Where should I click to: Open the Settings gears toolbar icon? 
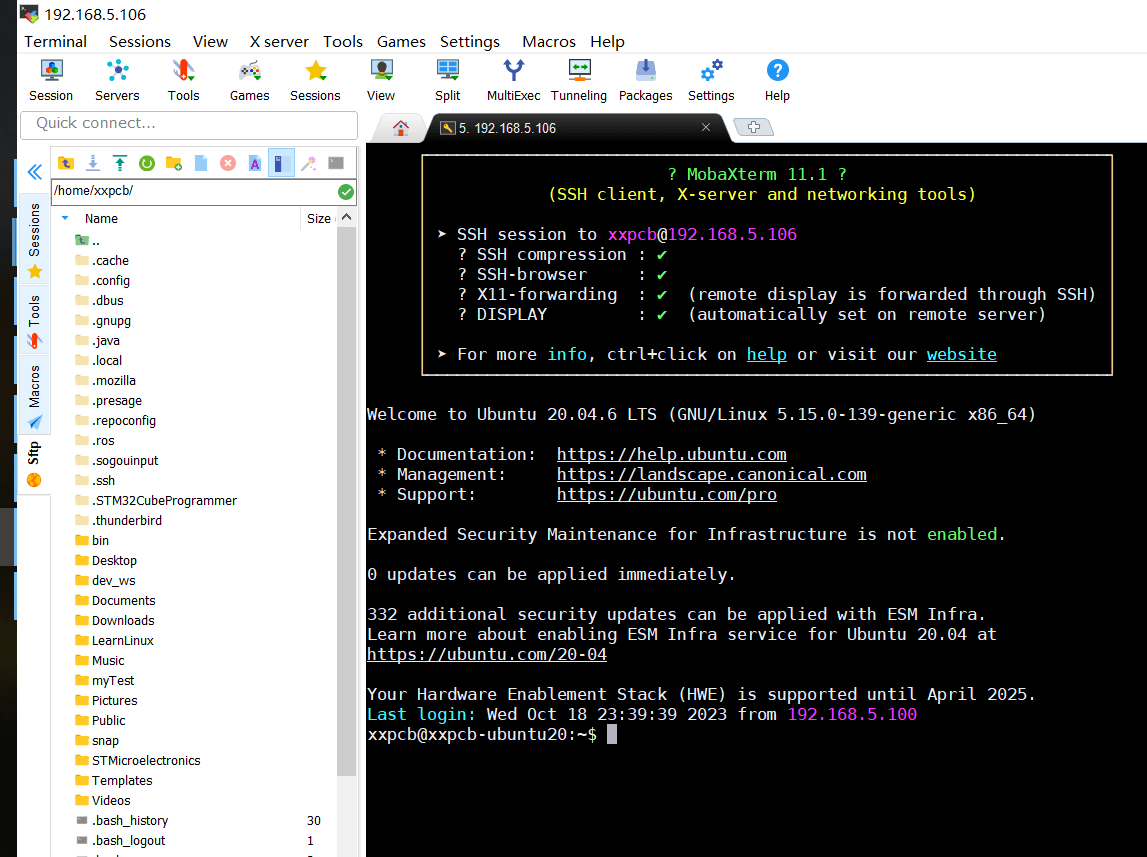(711, 80)
